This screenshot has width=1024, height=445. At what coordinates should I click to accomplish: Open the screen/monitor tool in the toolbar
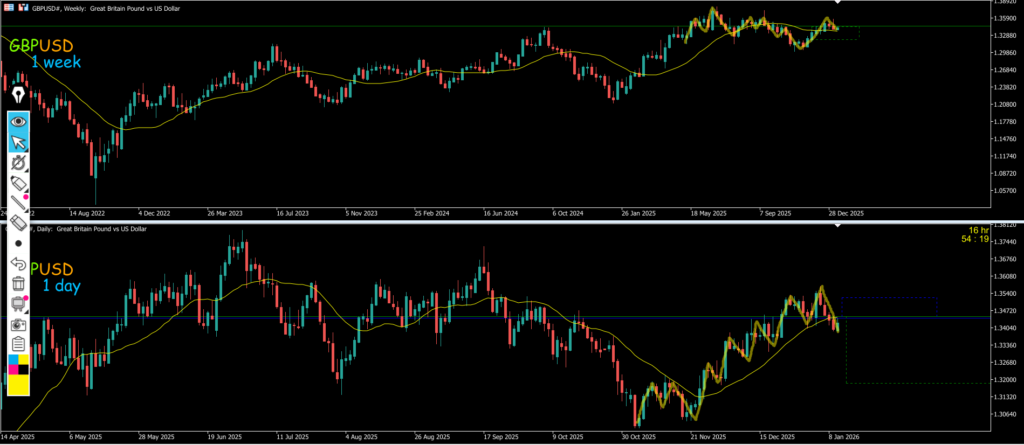coord(18,303)
